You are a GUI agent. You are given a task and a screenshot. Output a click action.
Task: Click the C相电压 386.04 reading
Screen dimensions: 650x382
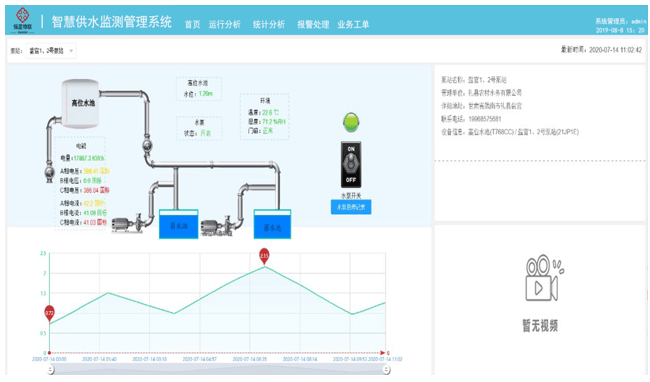85,190
